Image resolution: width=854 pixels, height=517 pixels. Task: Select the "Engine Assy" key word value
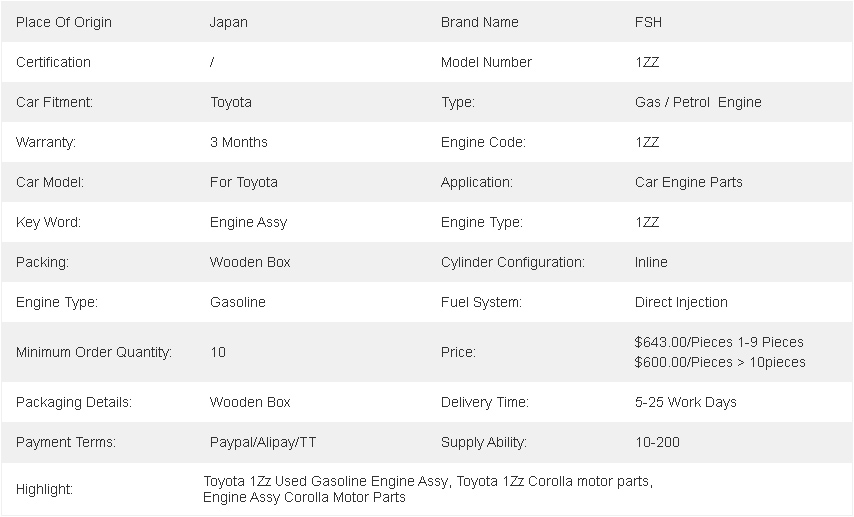pyautogui.click(x=248, y=222)
